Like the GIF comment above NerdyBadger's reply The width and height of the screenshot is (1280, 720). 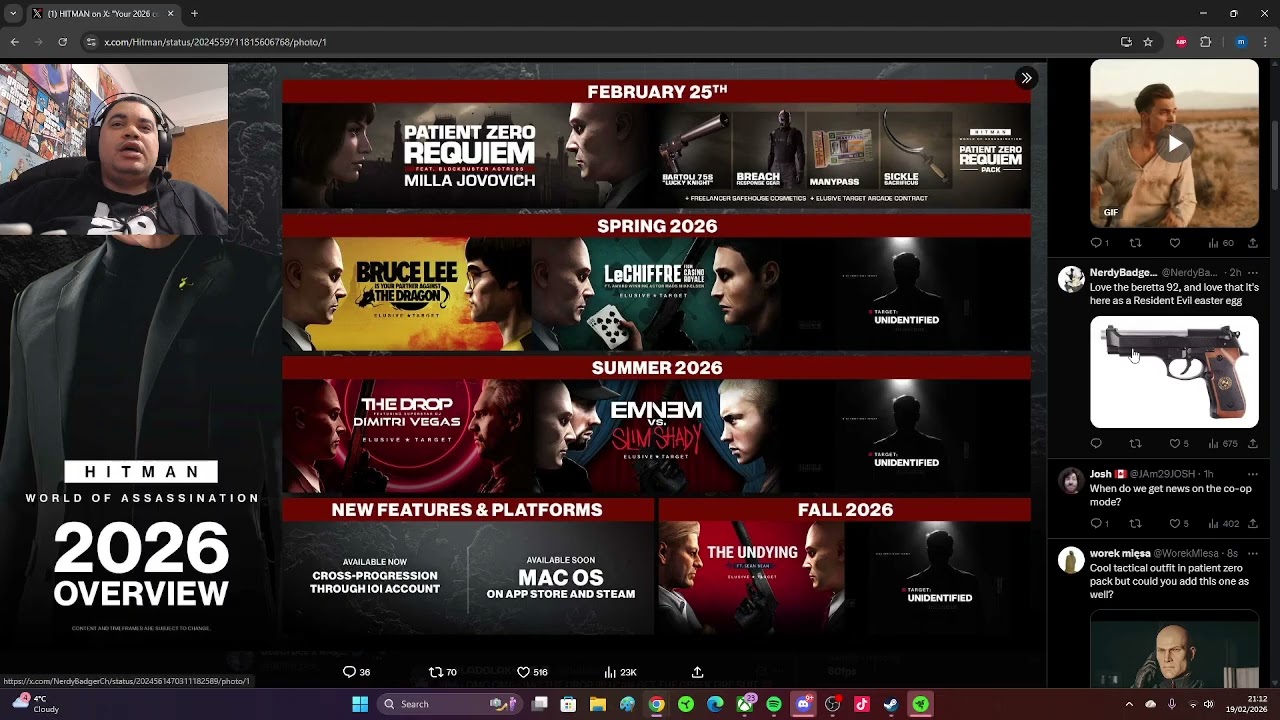click(x=1175, y=243)
